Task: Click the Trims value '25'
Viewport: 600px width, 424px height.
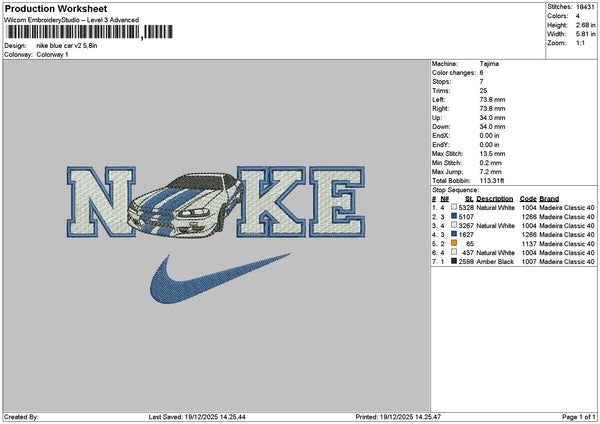Action: [483, 91]
